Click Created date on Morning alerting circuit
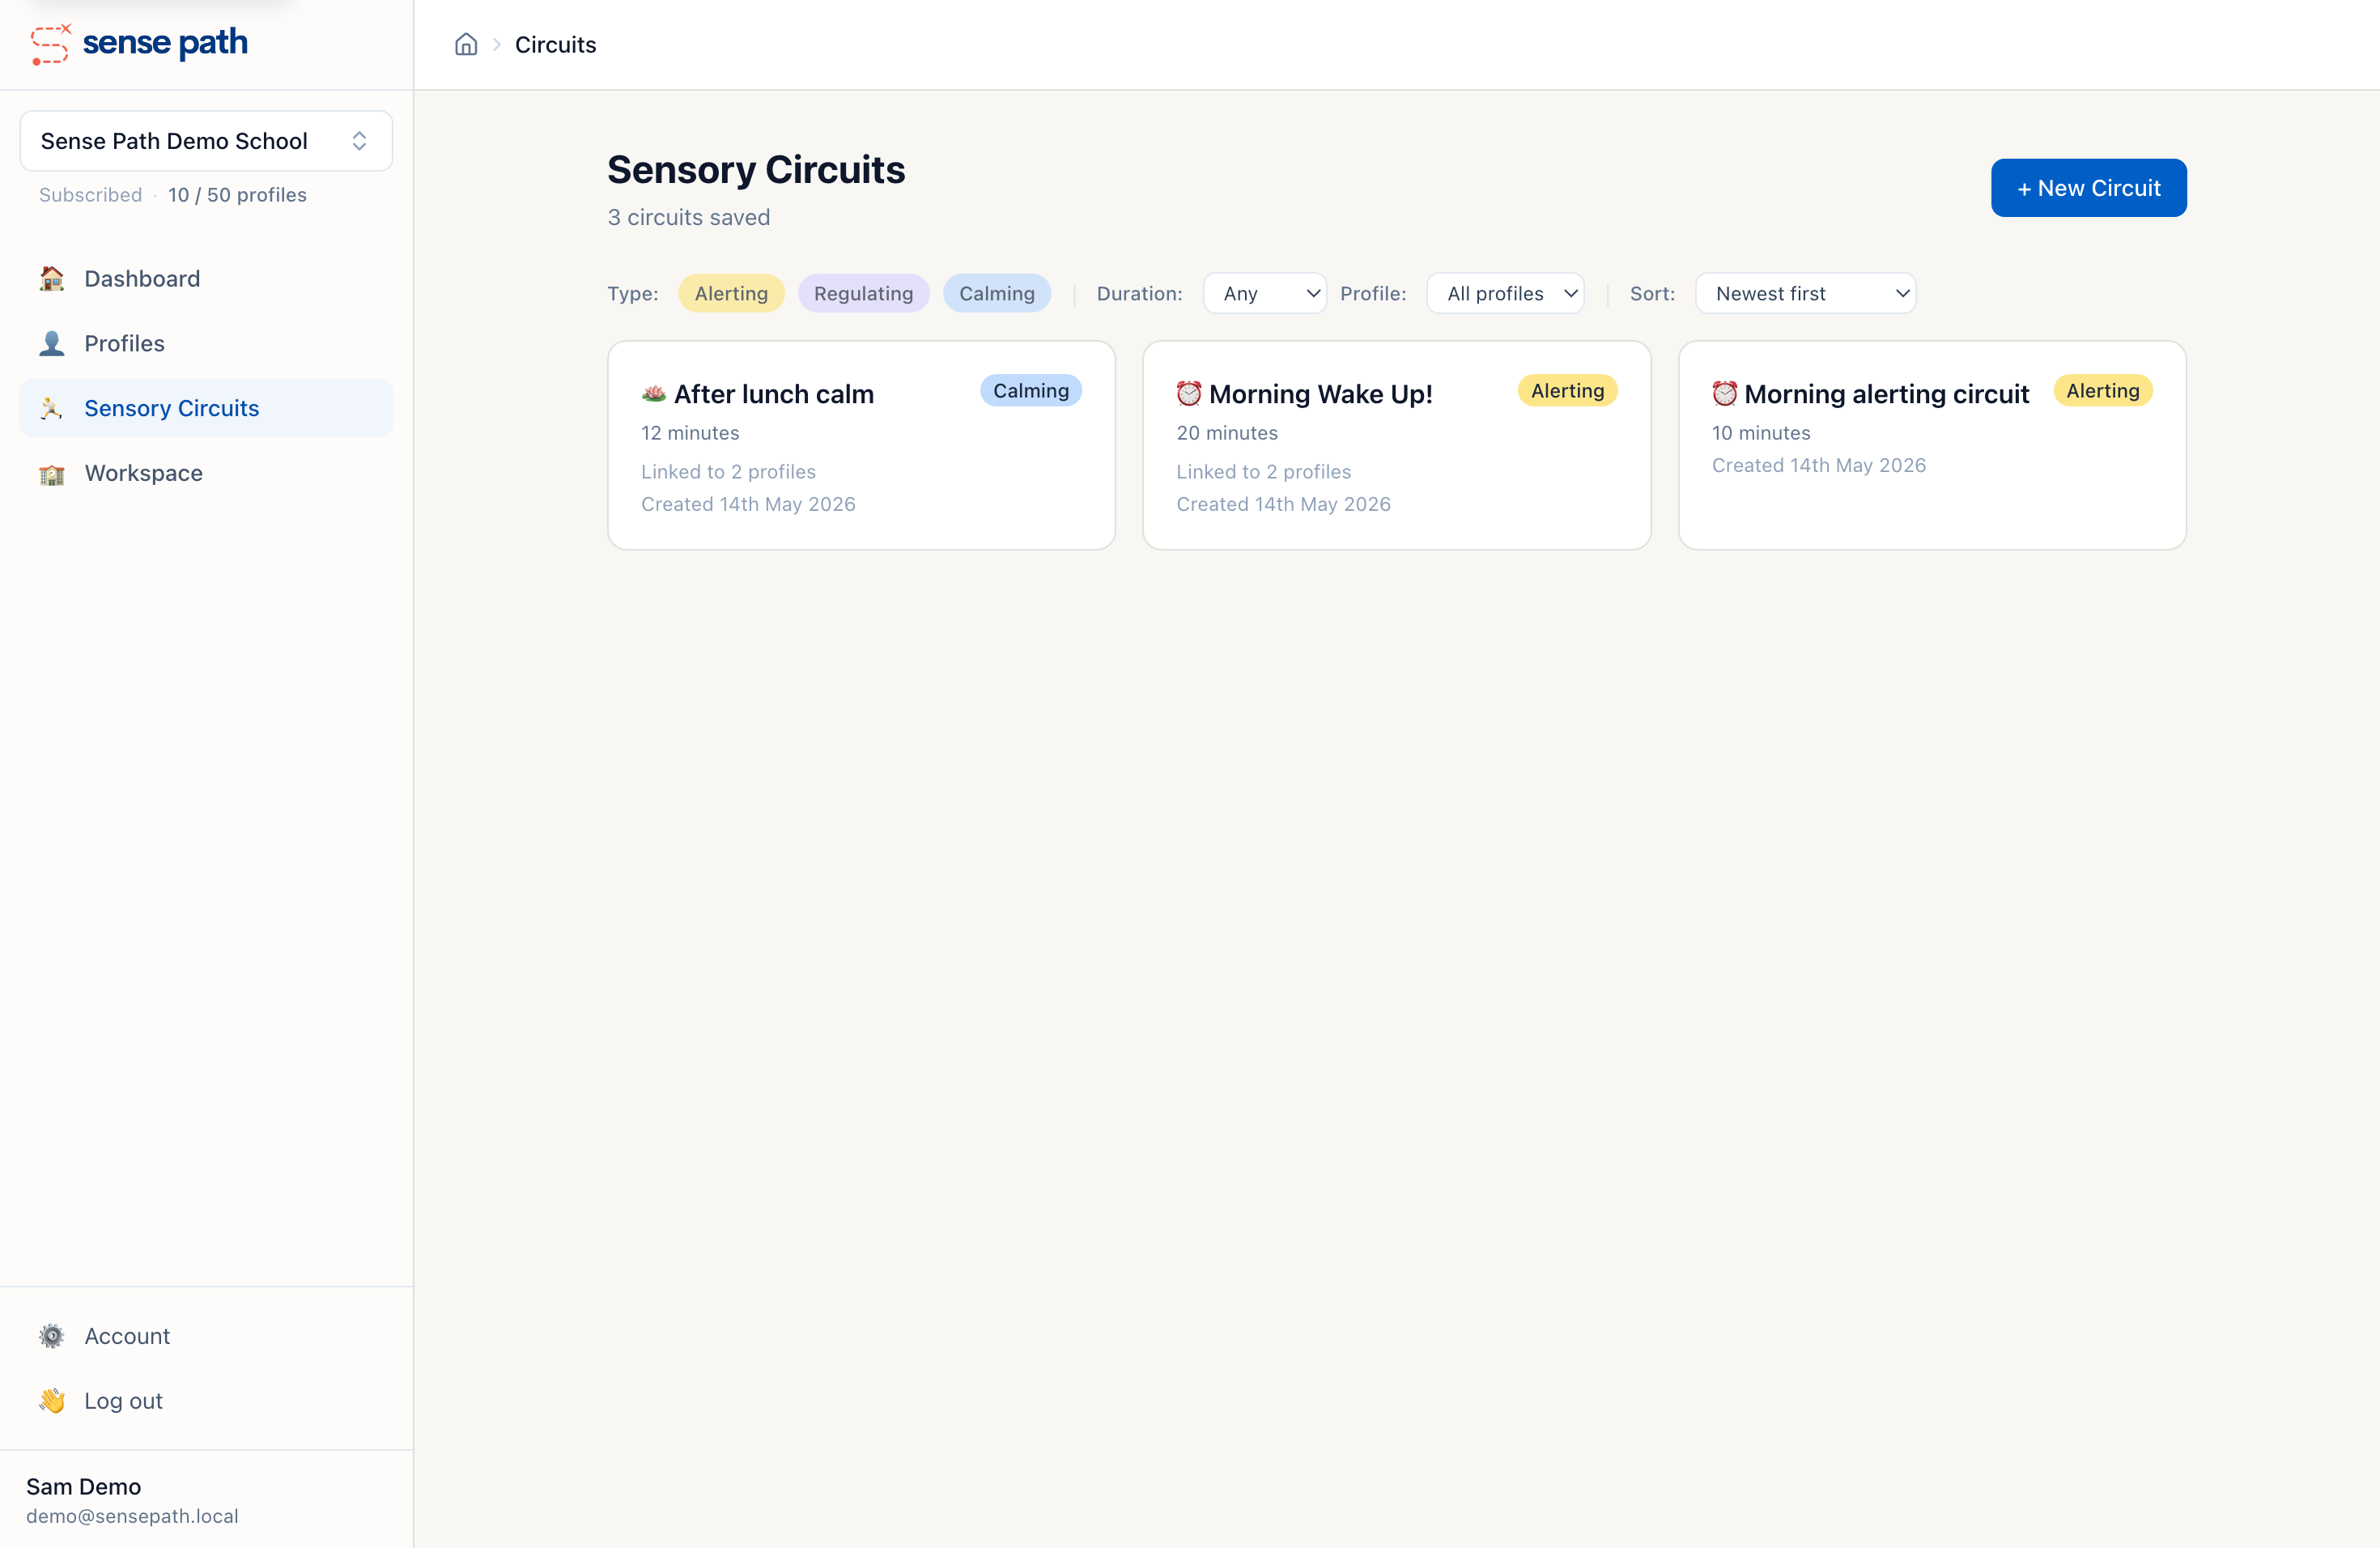Screen dimensions: 2380x1548 [x=1819, y=465]
